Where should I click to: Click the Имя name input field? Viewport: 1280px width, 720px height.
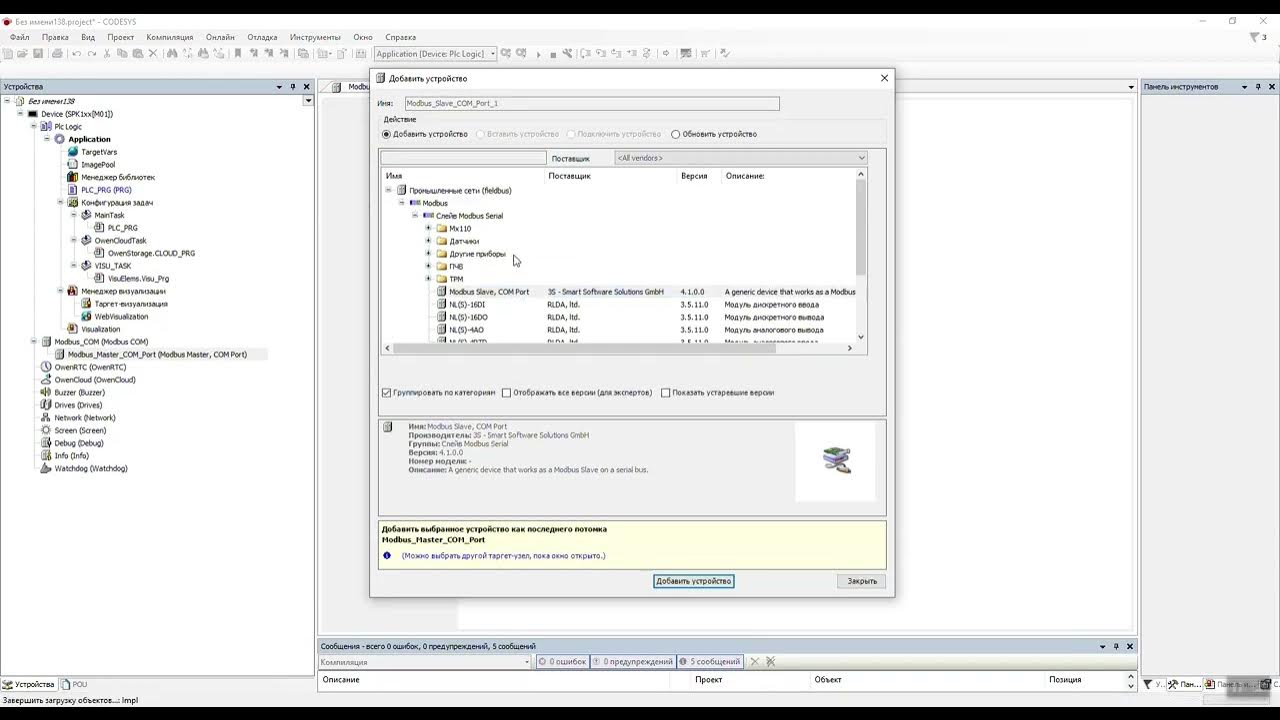(591, 103)
